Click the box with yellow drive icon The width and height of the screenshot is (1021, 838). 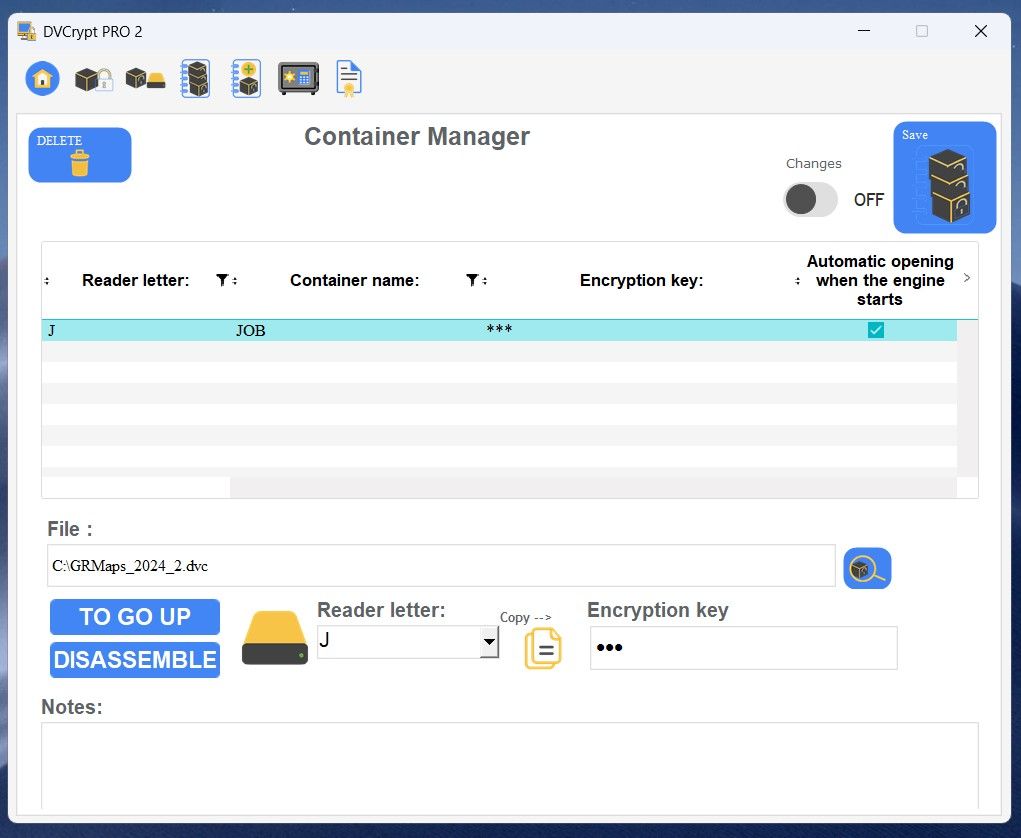pos(145,79)
